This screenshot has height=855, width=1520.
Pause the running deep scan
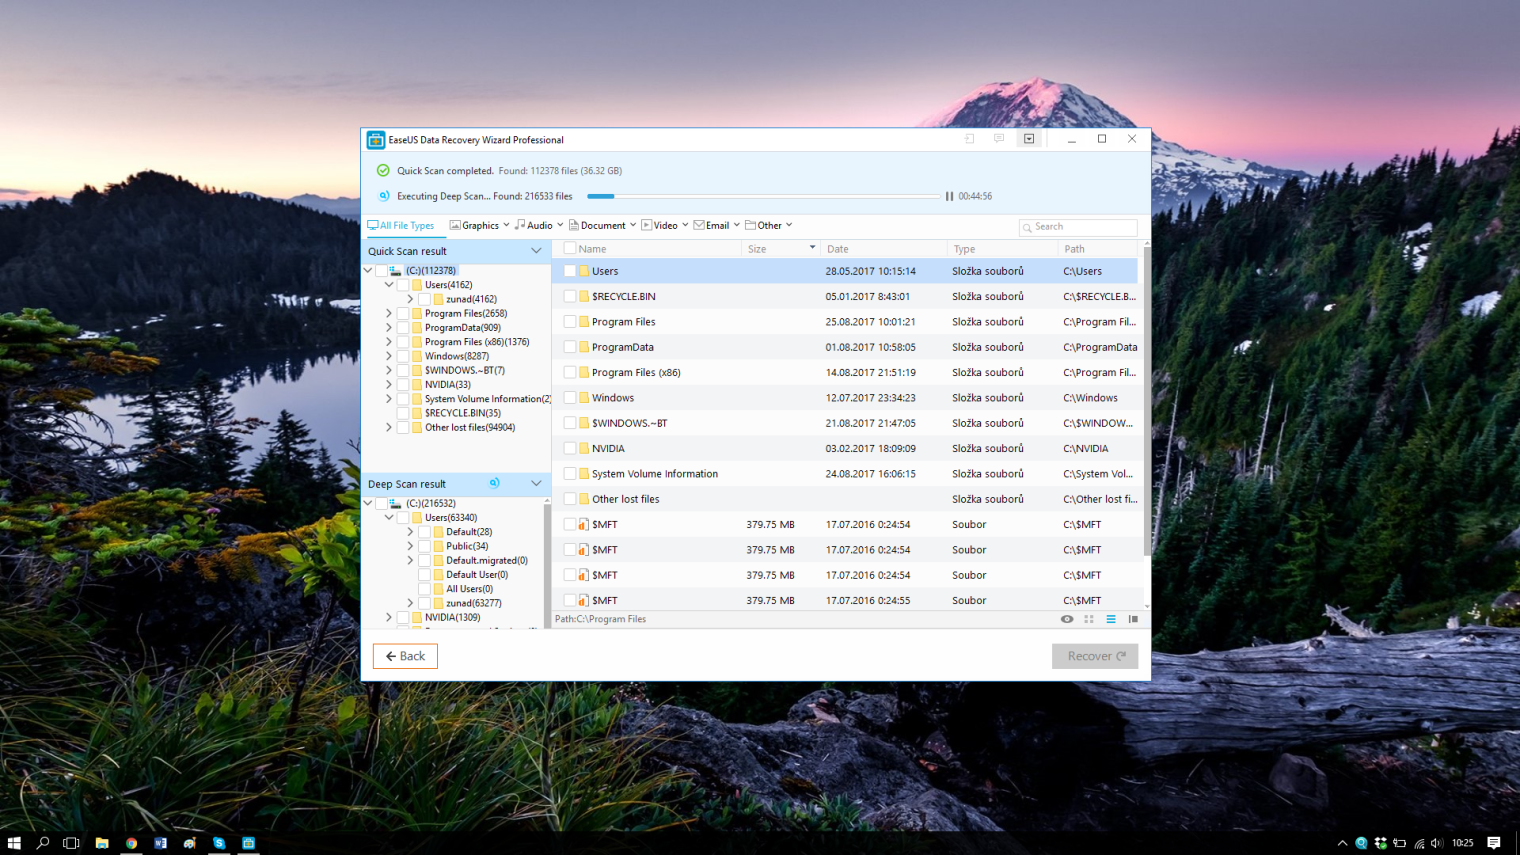point(949,196)
